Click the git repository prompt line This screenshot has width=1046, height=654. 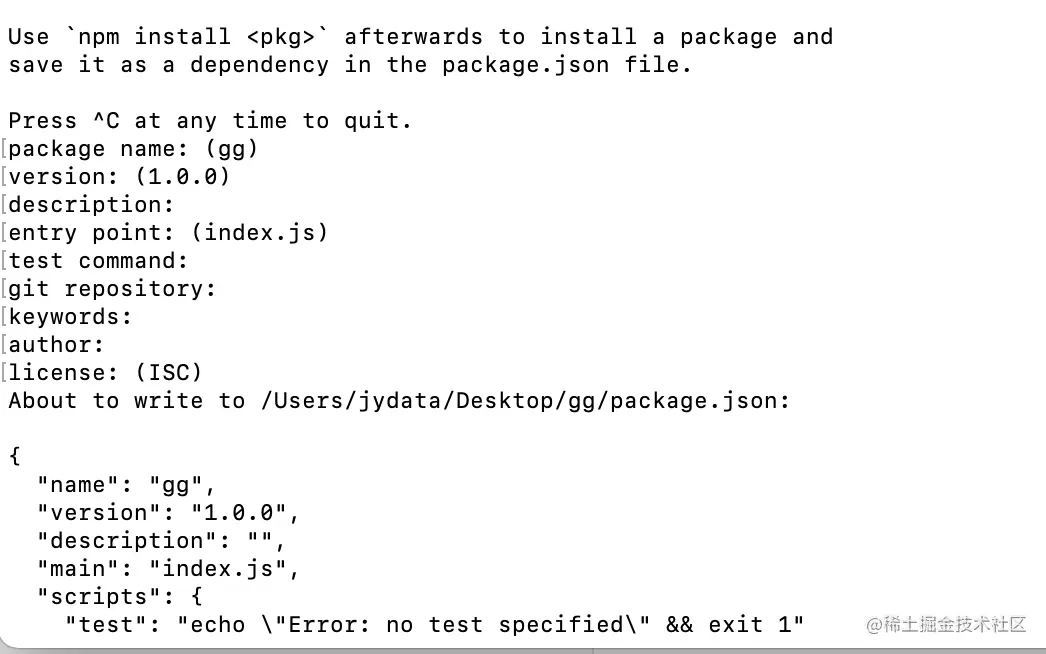(x=112, y=289)
